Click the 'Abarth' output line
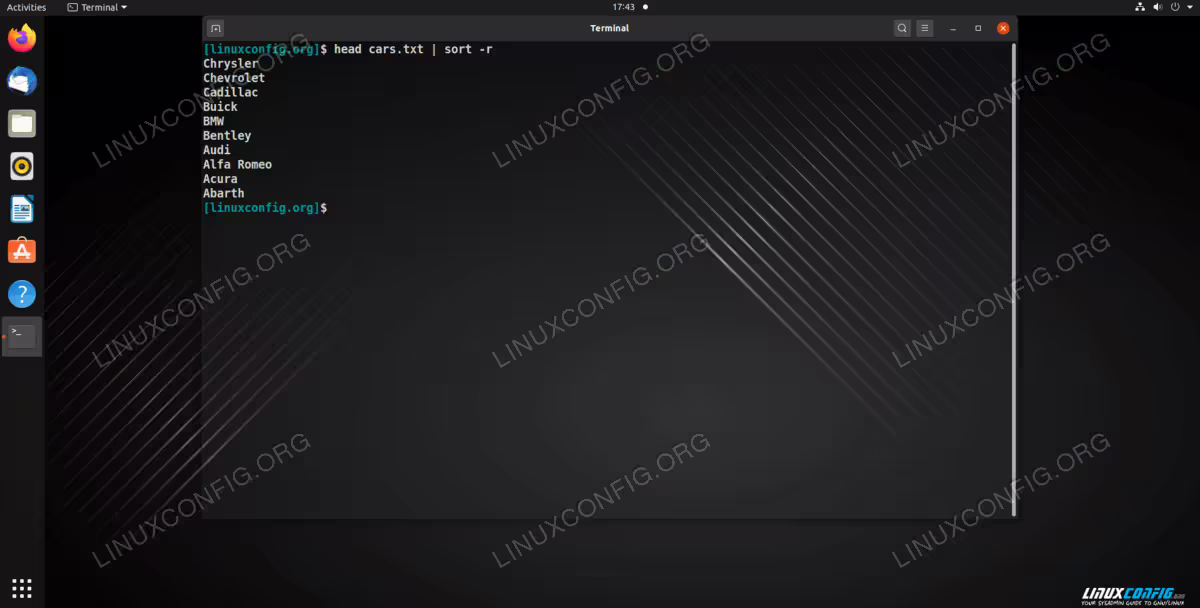 click(x=224, y=193)
